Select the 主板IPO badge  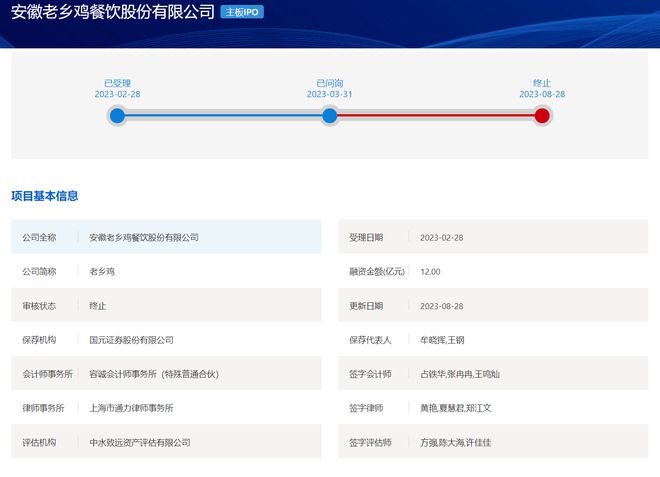click(x=242, y=12)
